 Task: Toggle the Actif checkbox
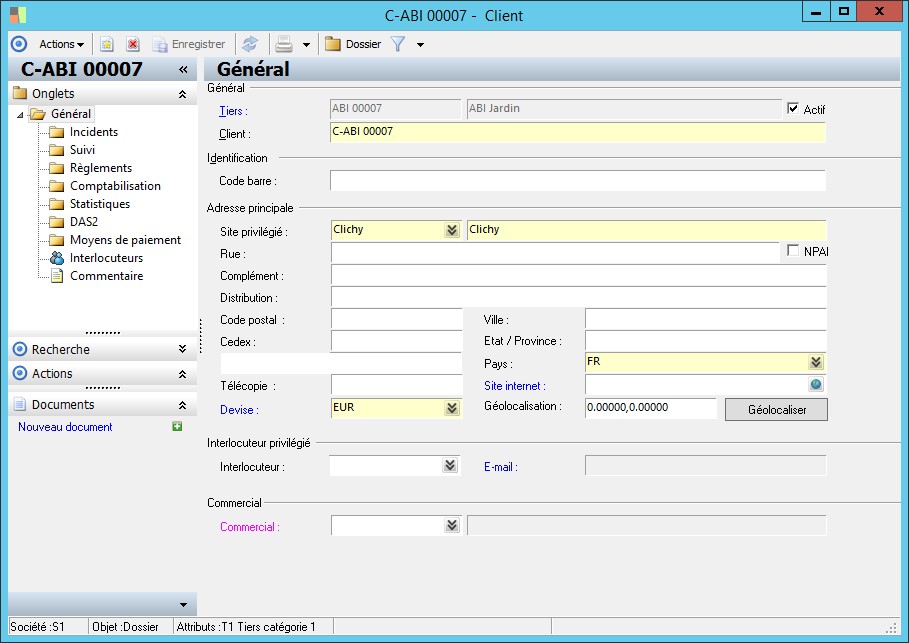click(794, 109)
